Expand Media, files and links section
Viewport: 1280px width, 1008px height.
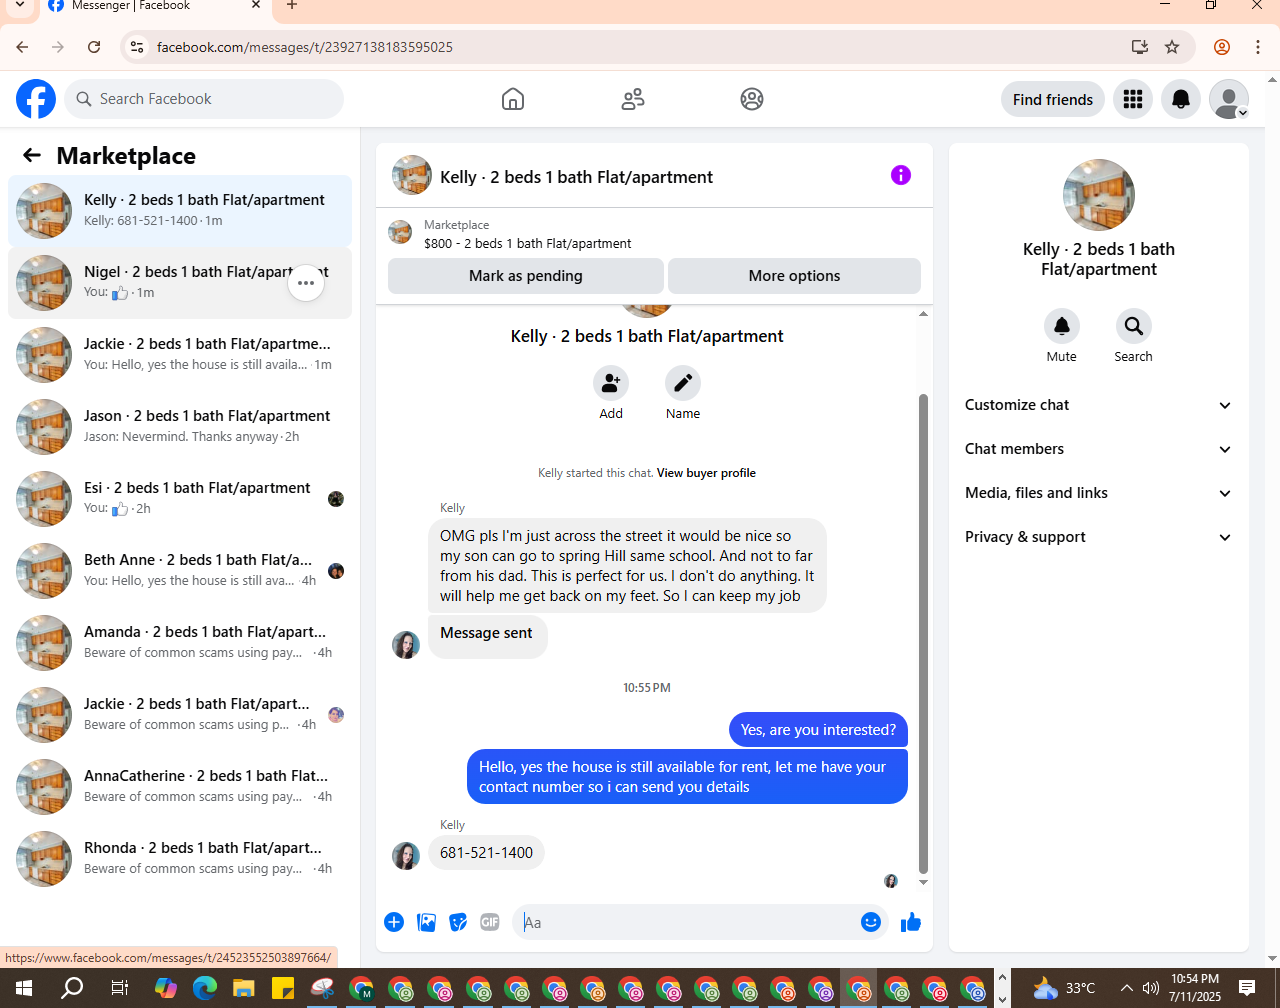coord(1098,493)
